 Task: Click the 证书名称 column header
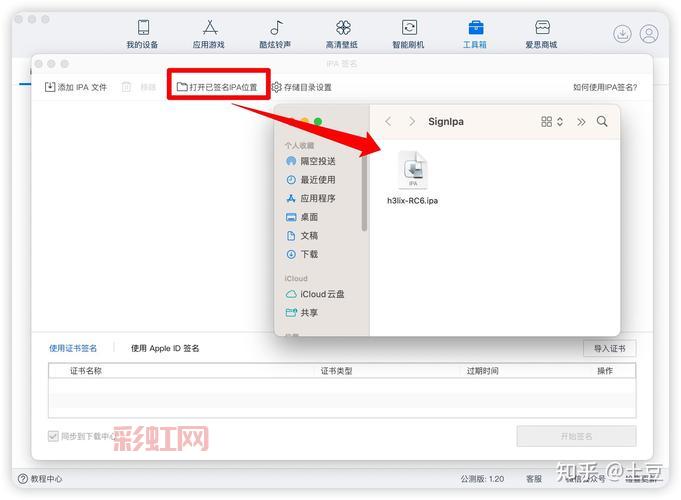(86, 371)
